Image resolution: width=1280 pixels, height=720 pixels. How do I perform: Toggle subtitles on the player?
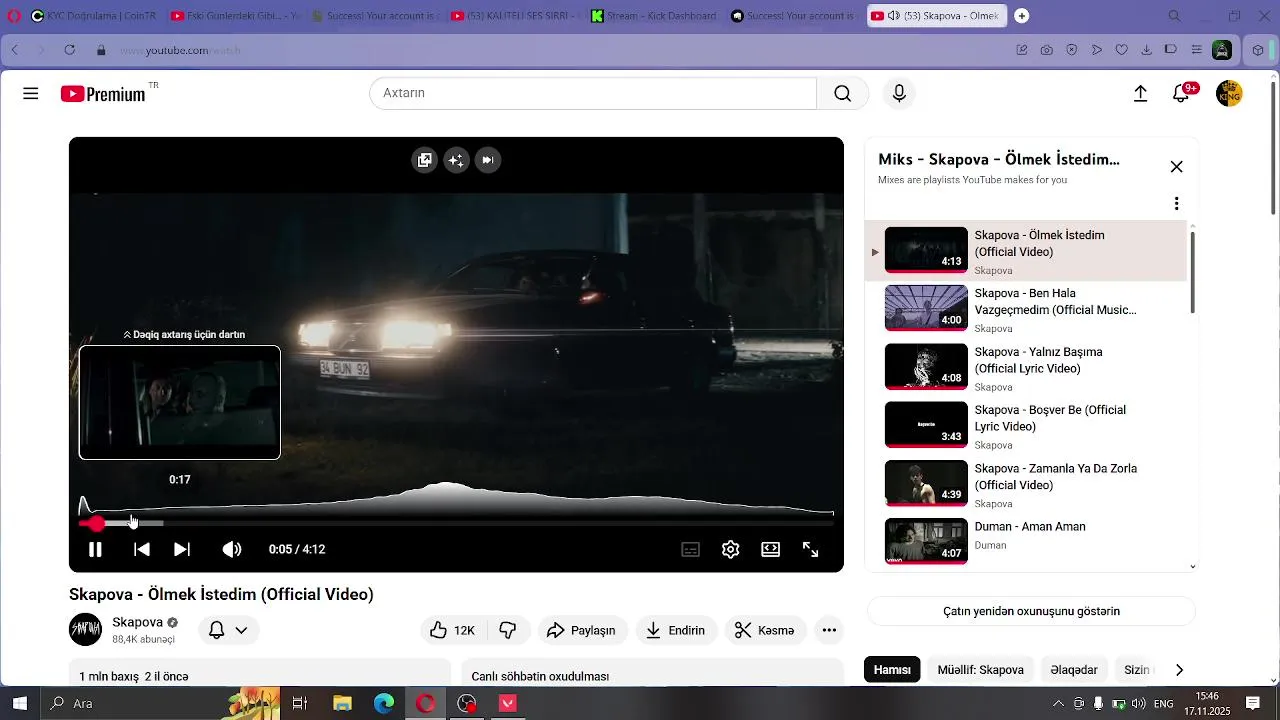690,549
